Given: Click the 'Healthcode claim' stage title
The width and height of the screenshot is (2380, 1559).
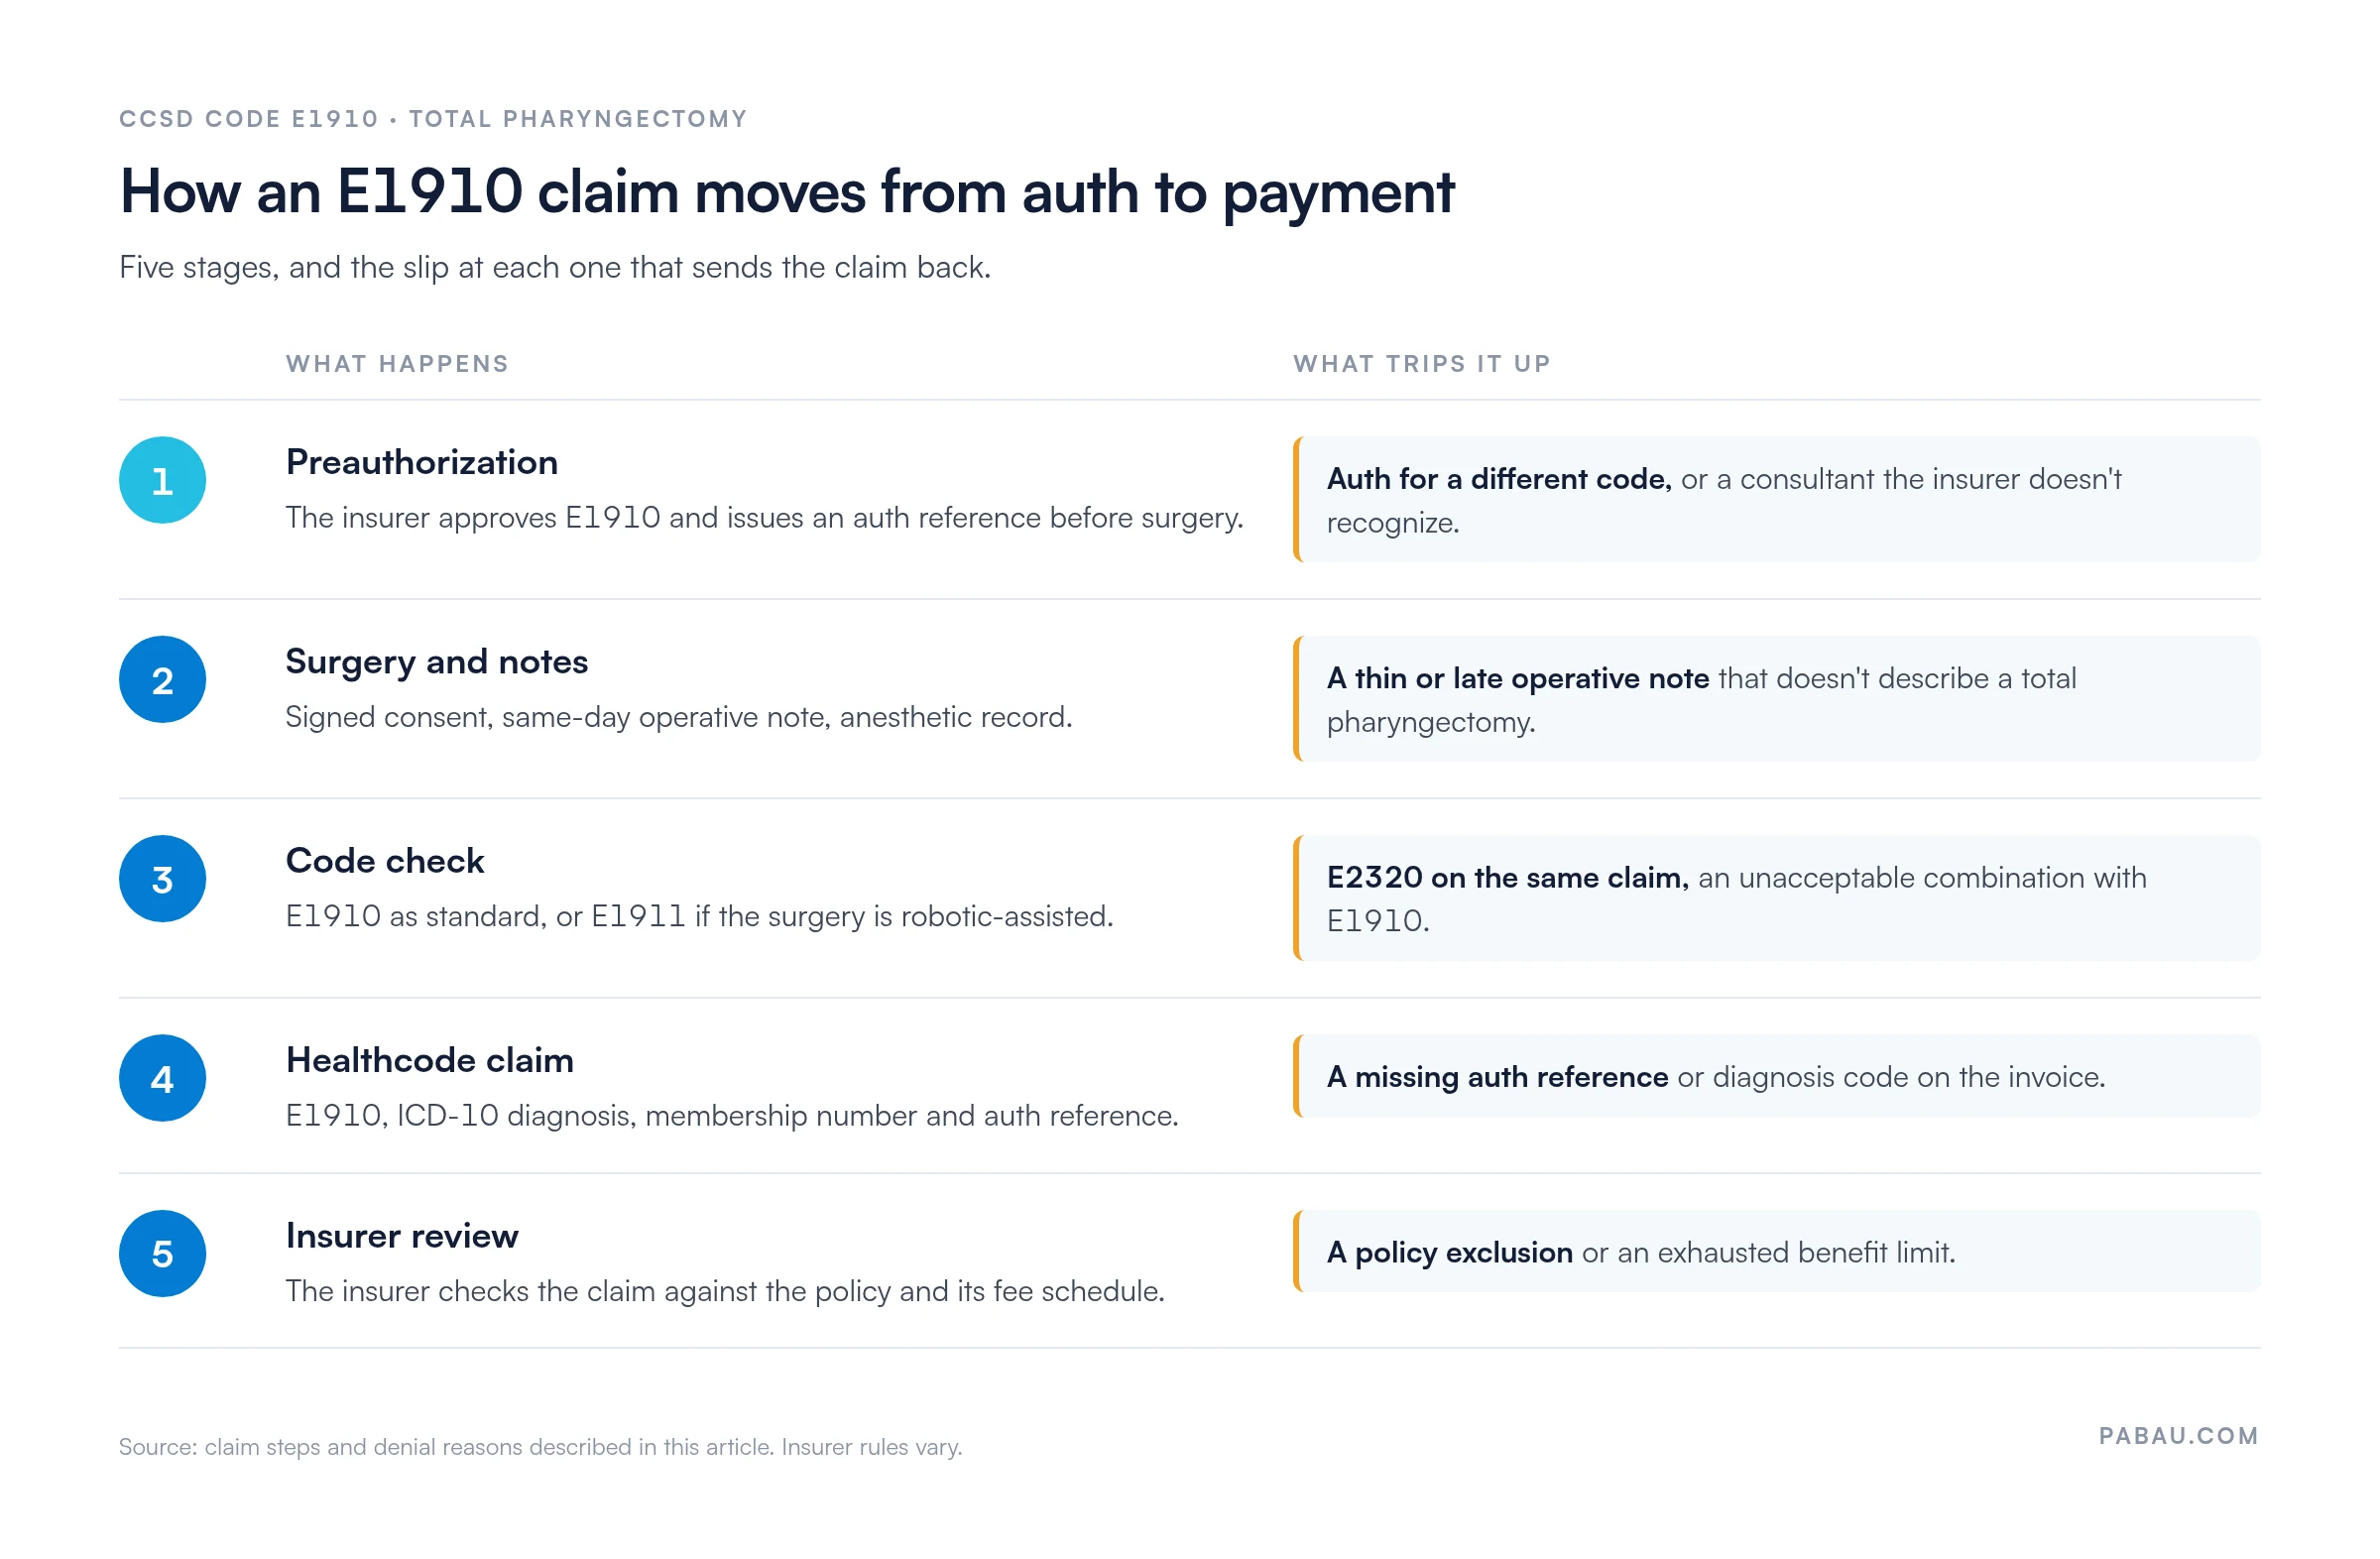Looking at the screenshot, I should [x=430, y=1060].
